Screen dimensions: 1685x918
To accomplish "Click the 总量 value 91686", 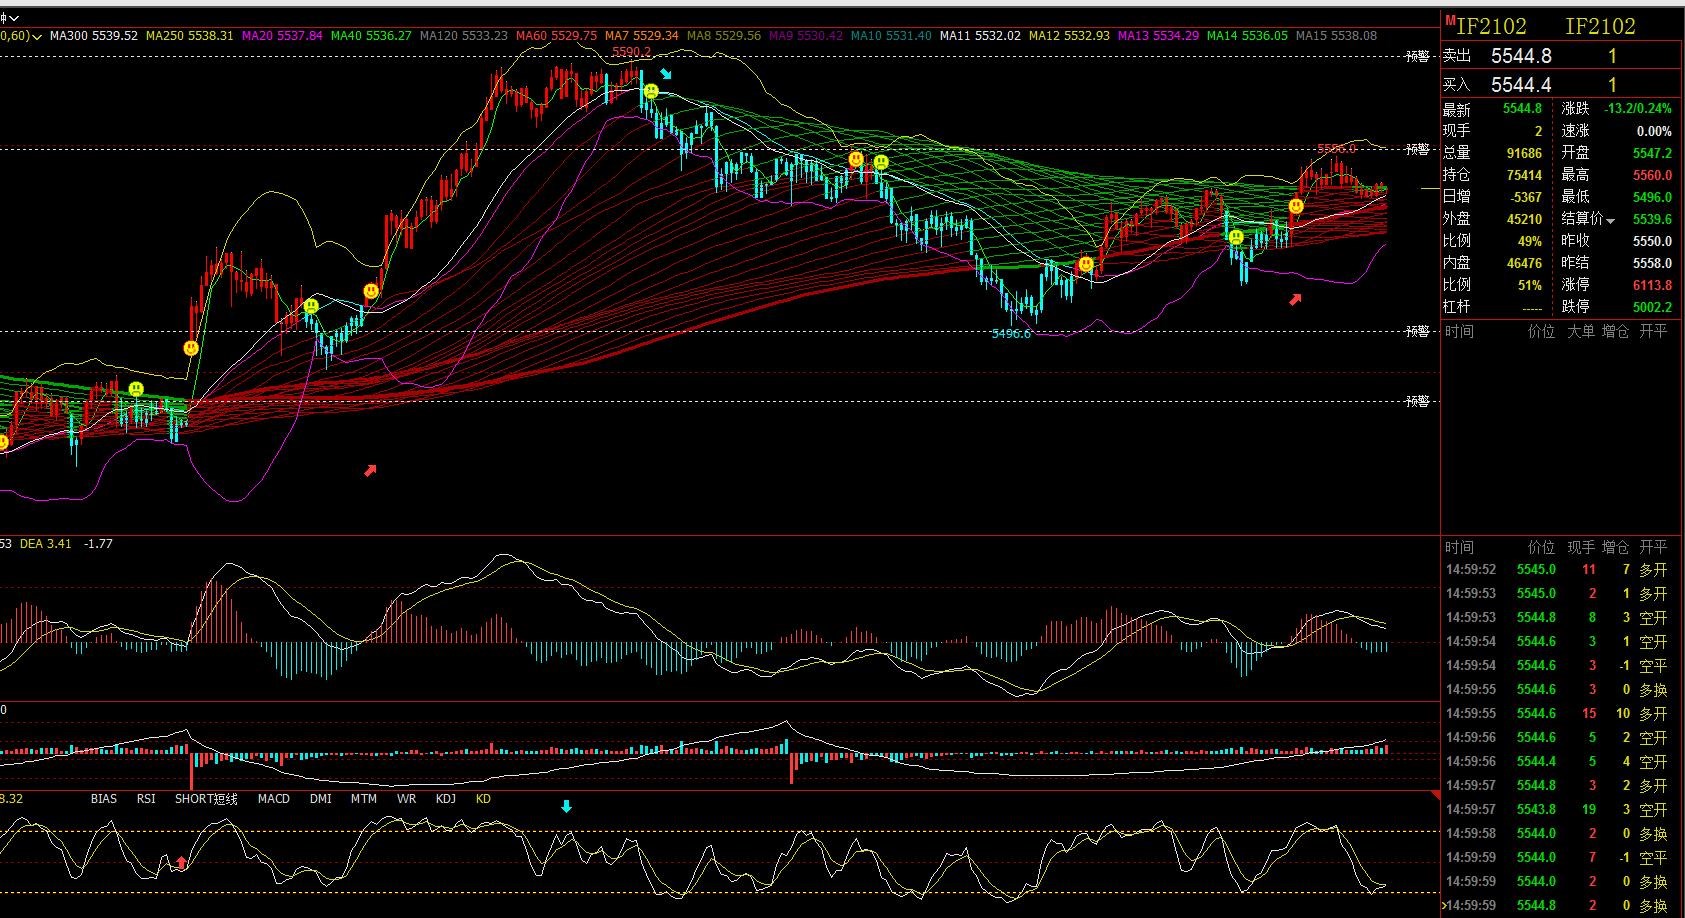I will (1524, 153).
